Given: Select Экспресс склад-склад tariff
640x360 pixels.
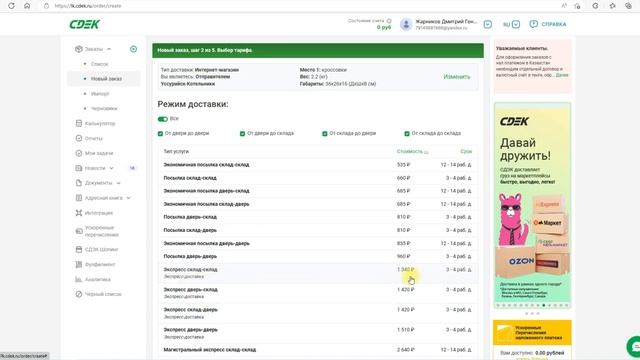Looking at the screenshot, I should click(317, 273).
